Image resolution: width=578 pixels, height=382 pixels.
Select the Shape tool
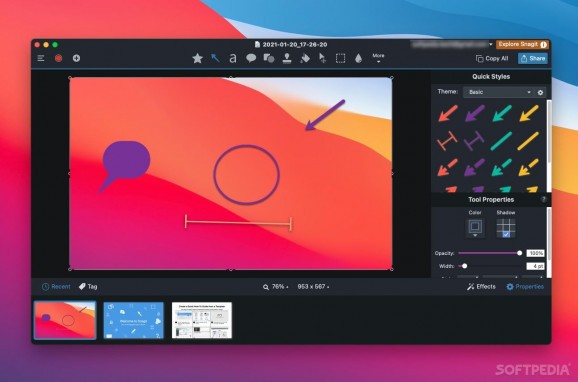(269, 58)
